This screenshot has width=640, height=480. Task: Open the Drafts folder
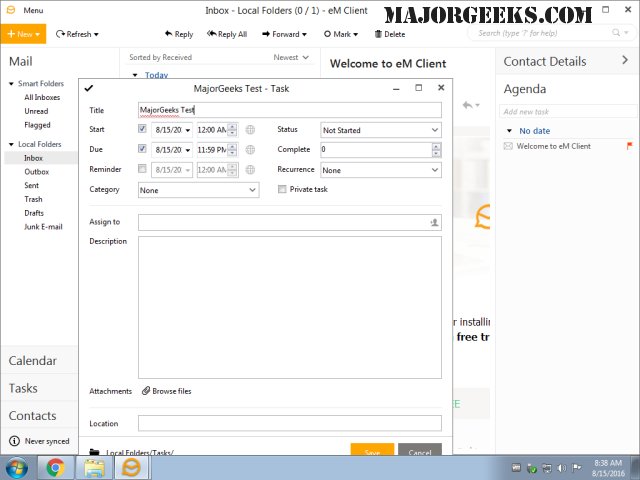[34, 213]
